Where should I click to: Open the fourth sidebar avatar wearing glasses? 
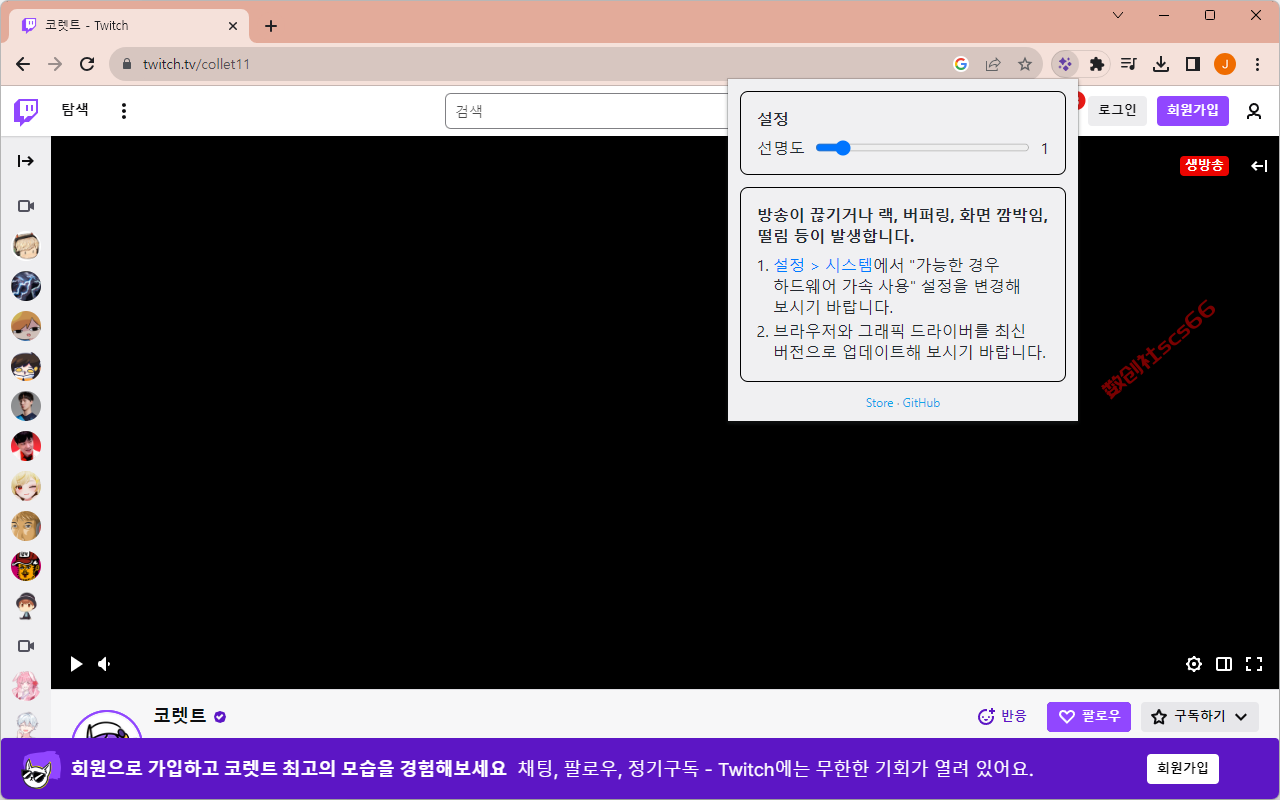(26, 366)
